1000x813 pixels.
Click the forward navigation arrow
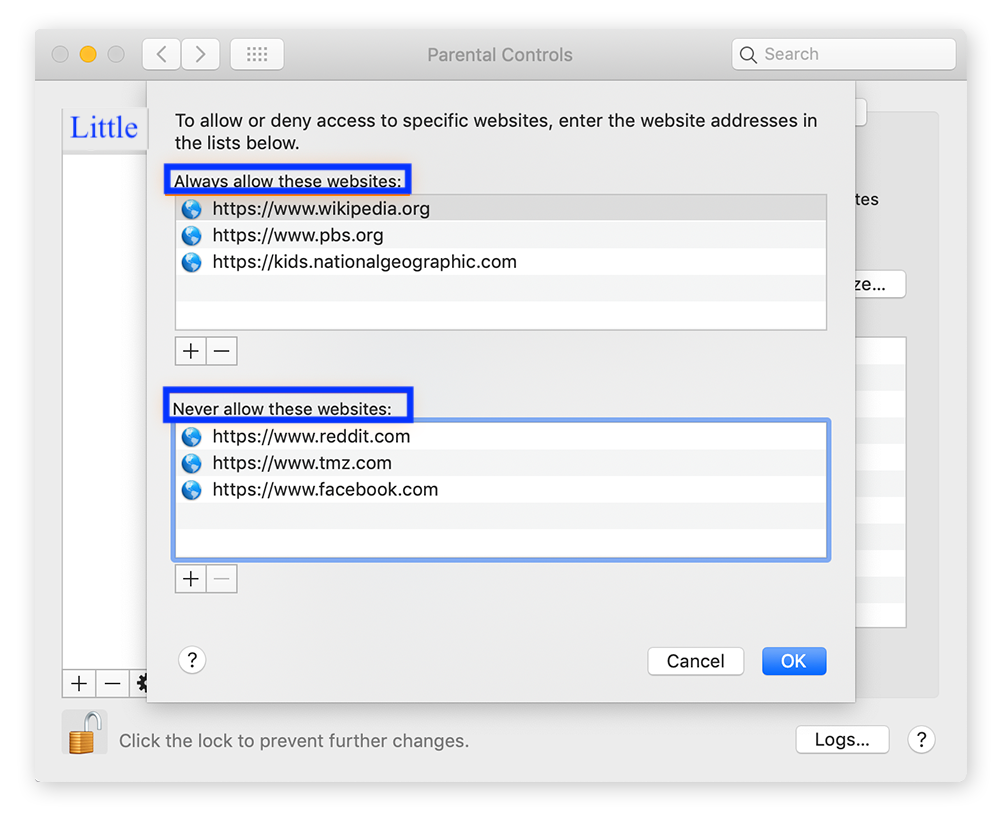pyautogui.click(x=199, y=54)
